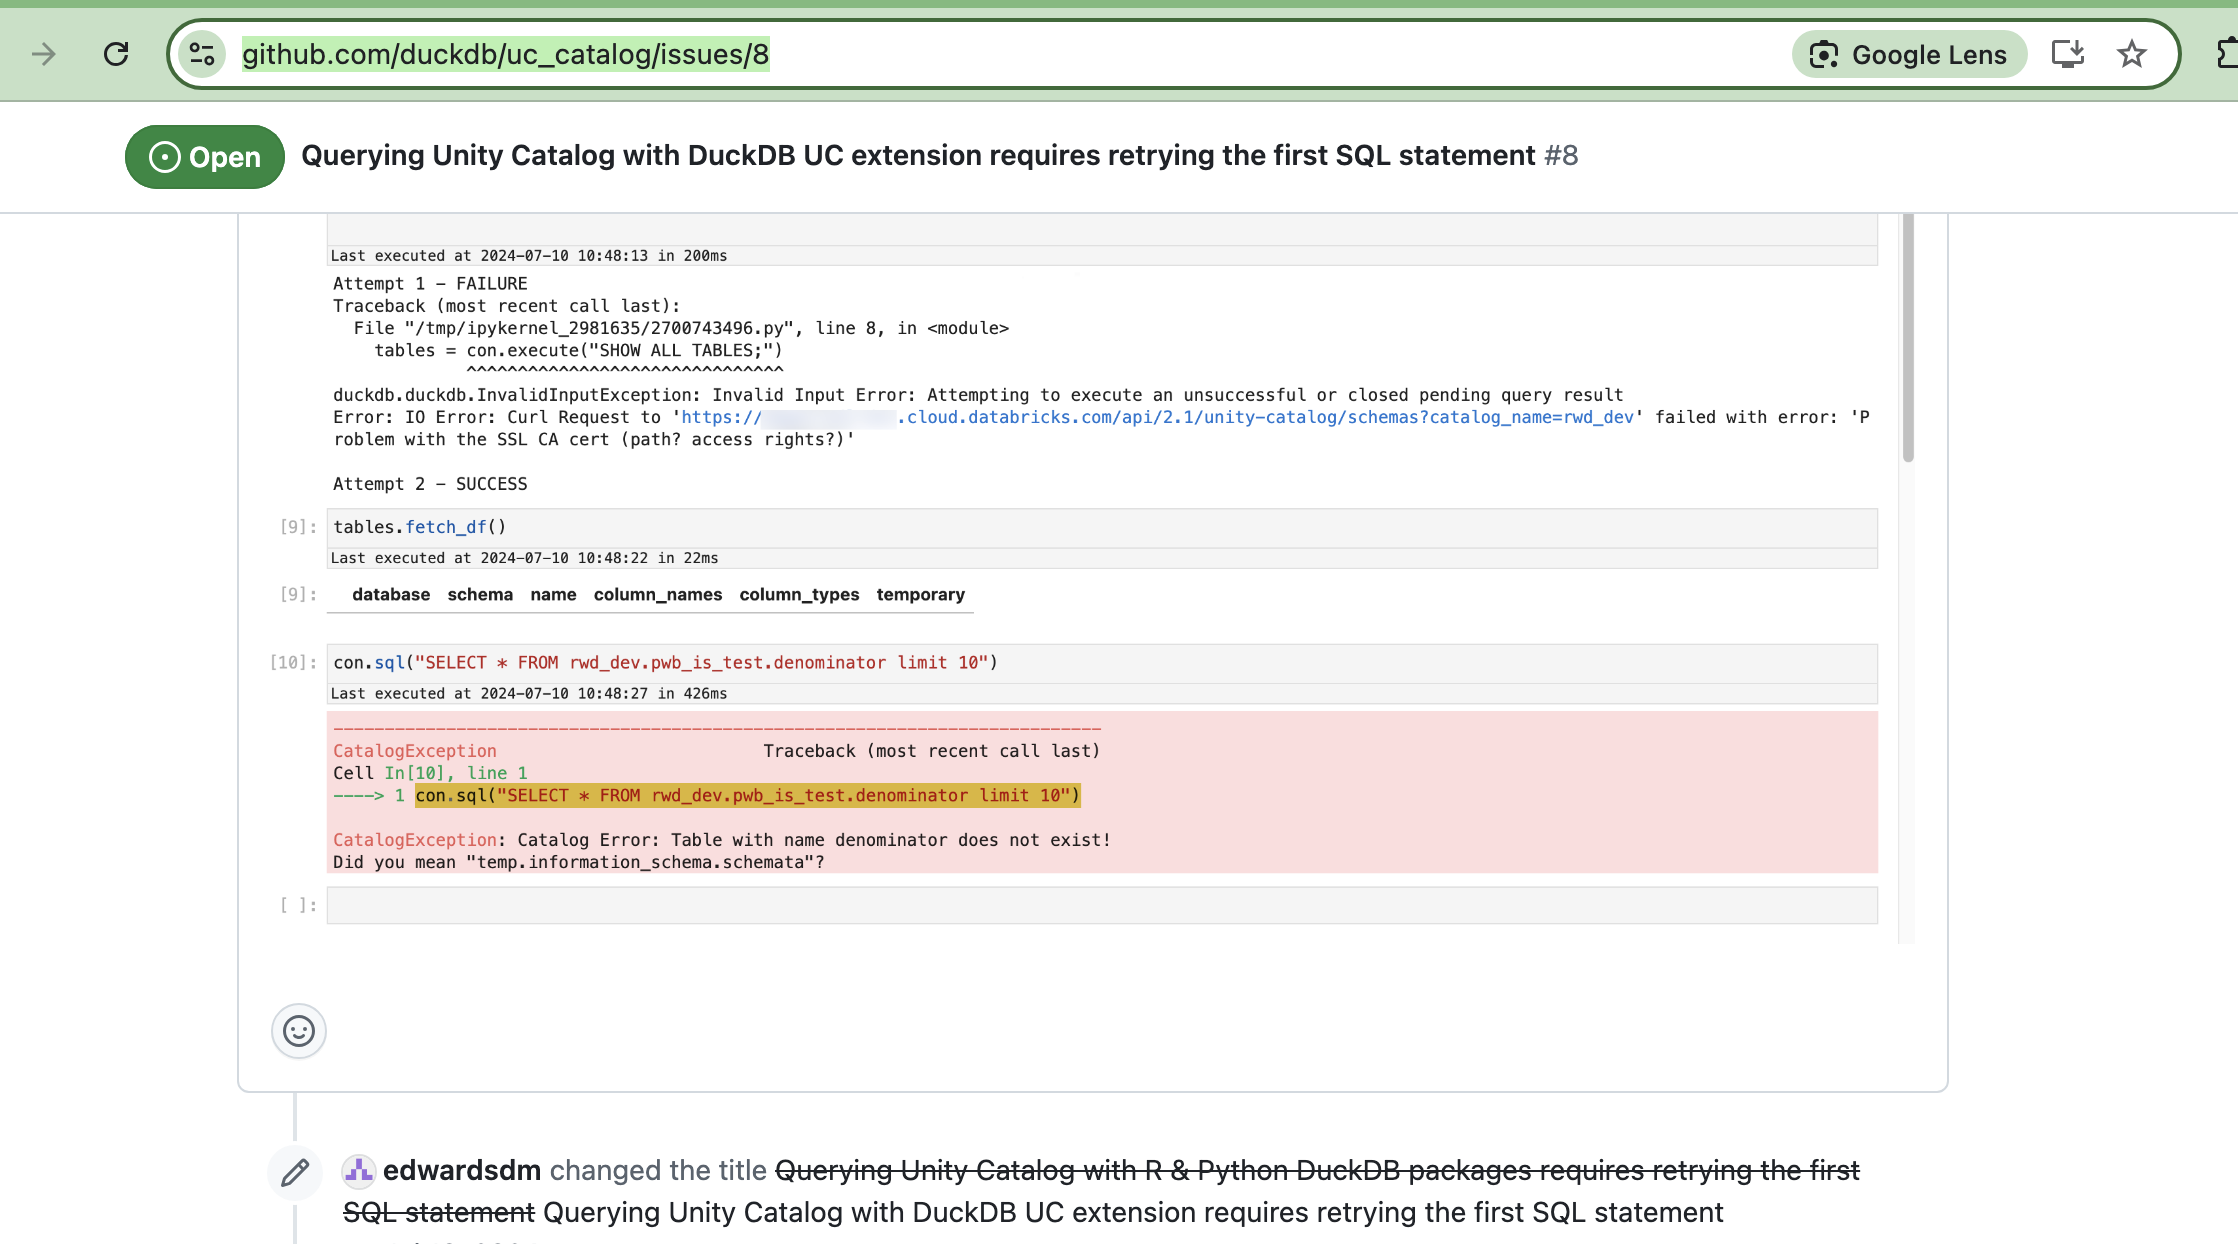The width and height of the screenshot is (2238, 1244).
Task: Click the #8 issue number
Action: point(1562,156)
